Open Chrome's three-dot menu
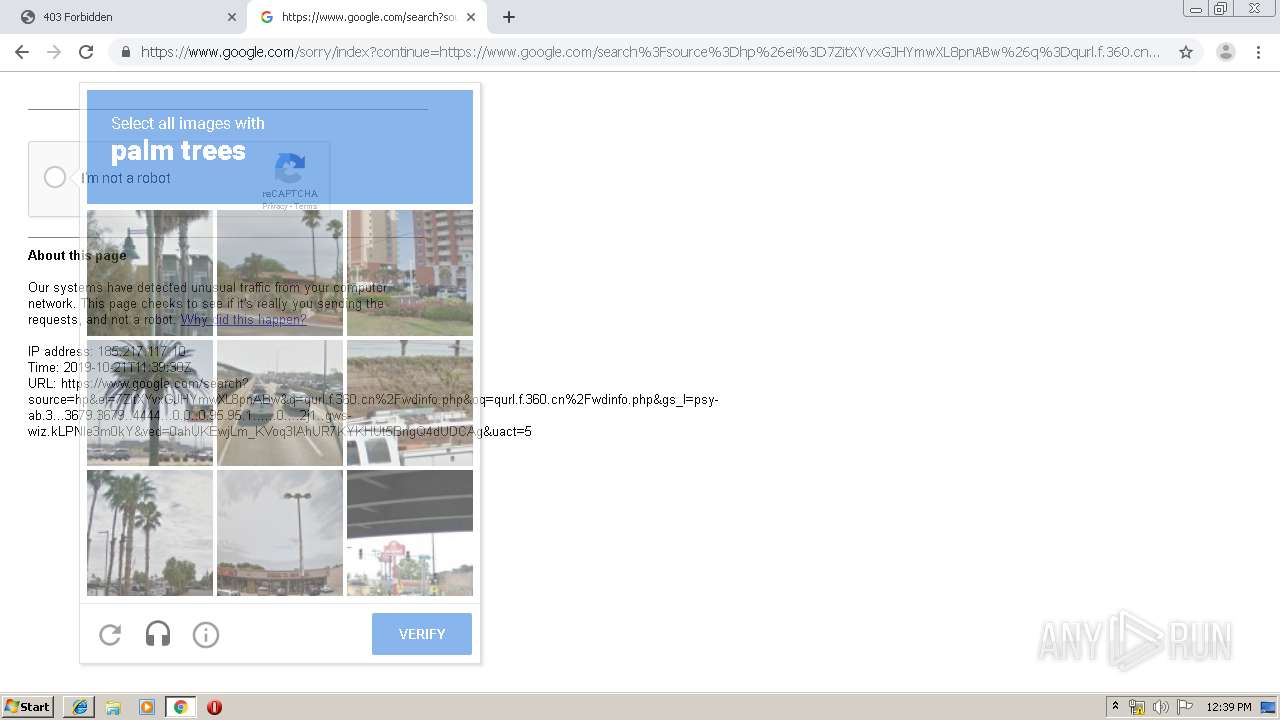The width and height of the screenshot is (1280, 720). coord(1258,52)
